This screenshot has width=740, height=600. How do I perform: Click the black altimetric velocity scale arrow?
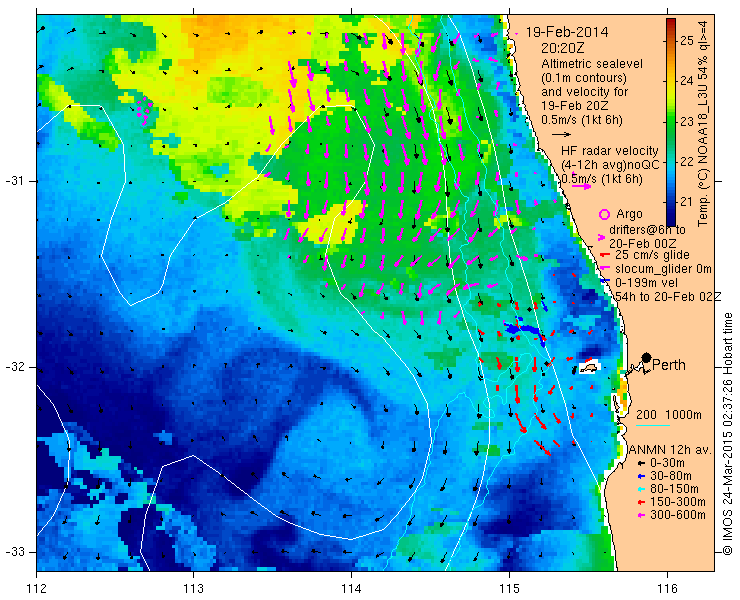tap(562, 134)
